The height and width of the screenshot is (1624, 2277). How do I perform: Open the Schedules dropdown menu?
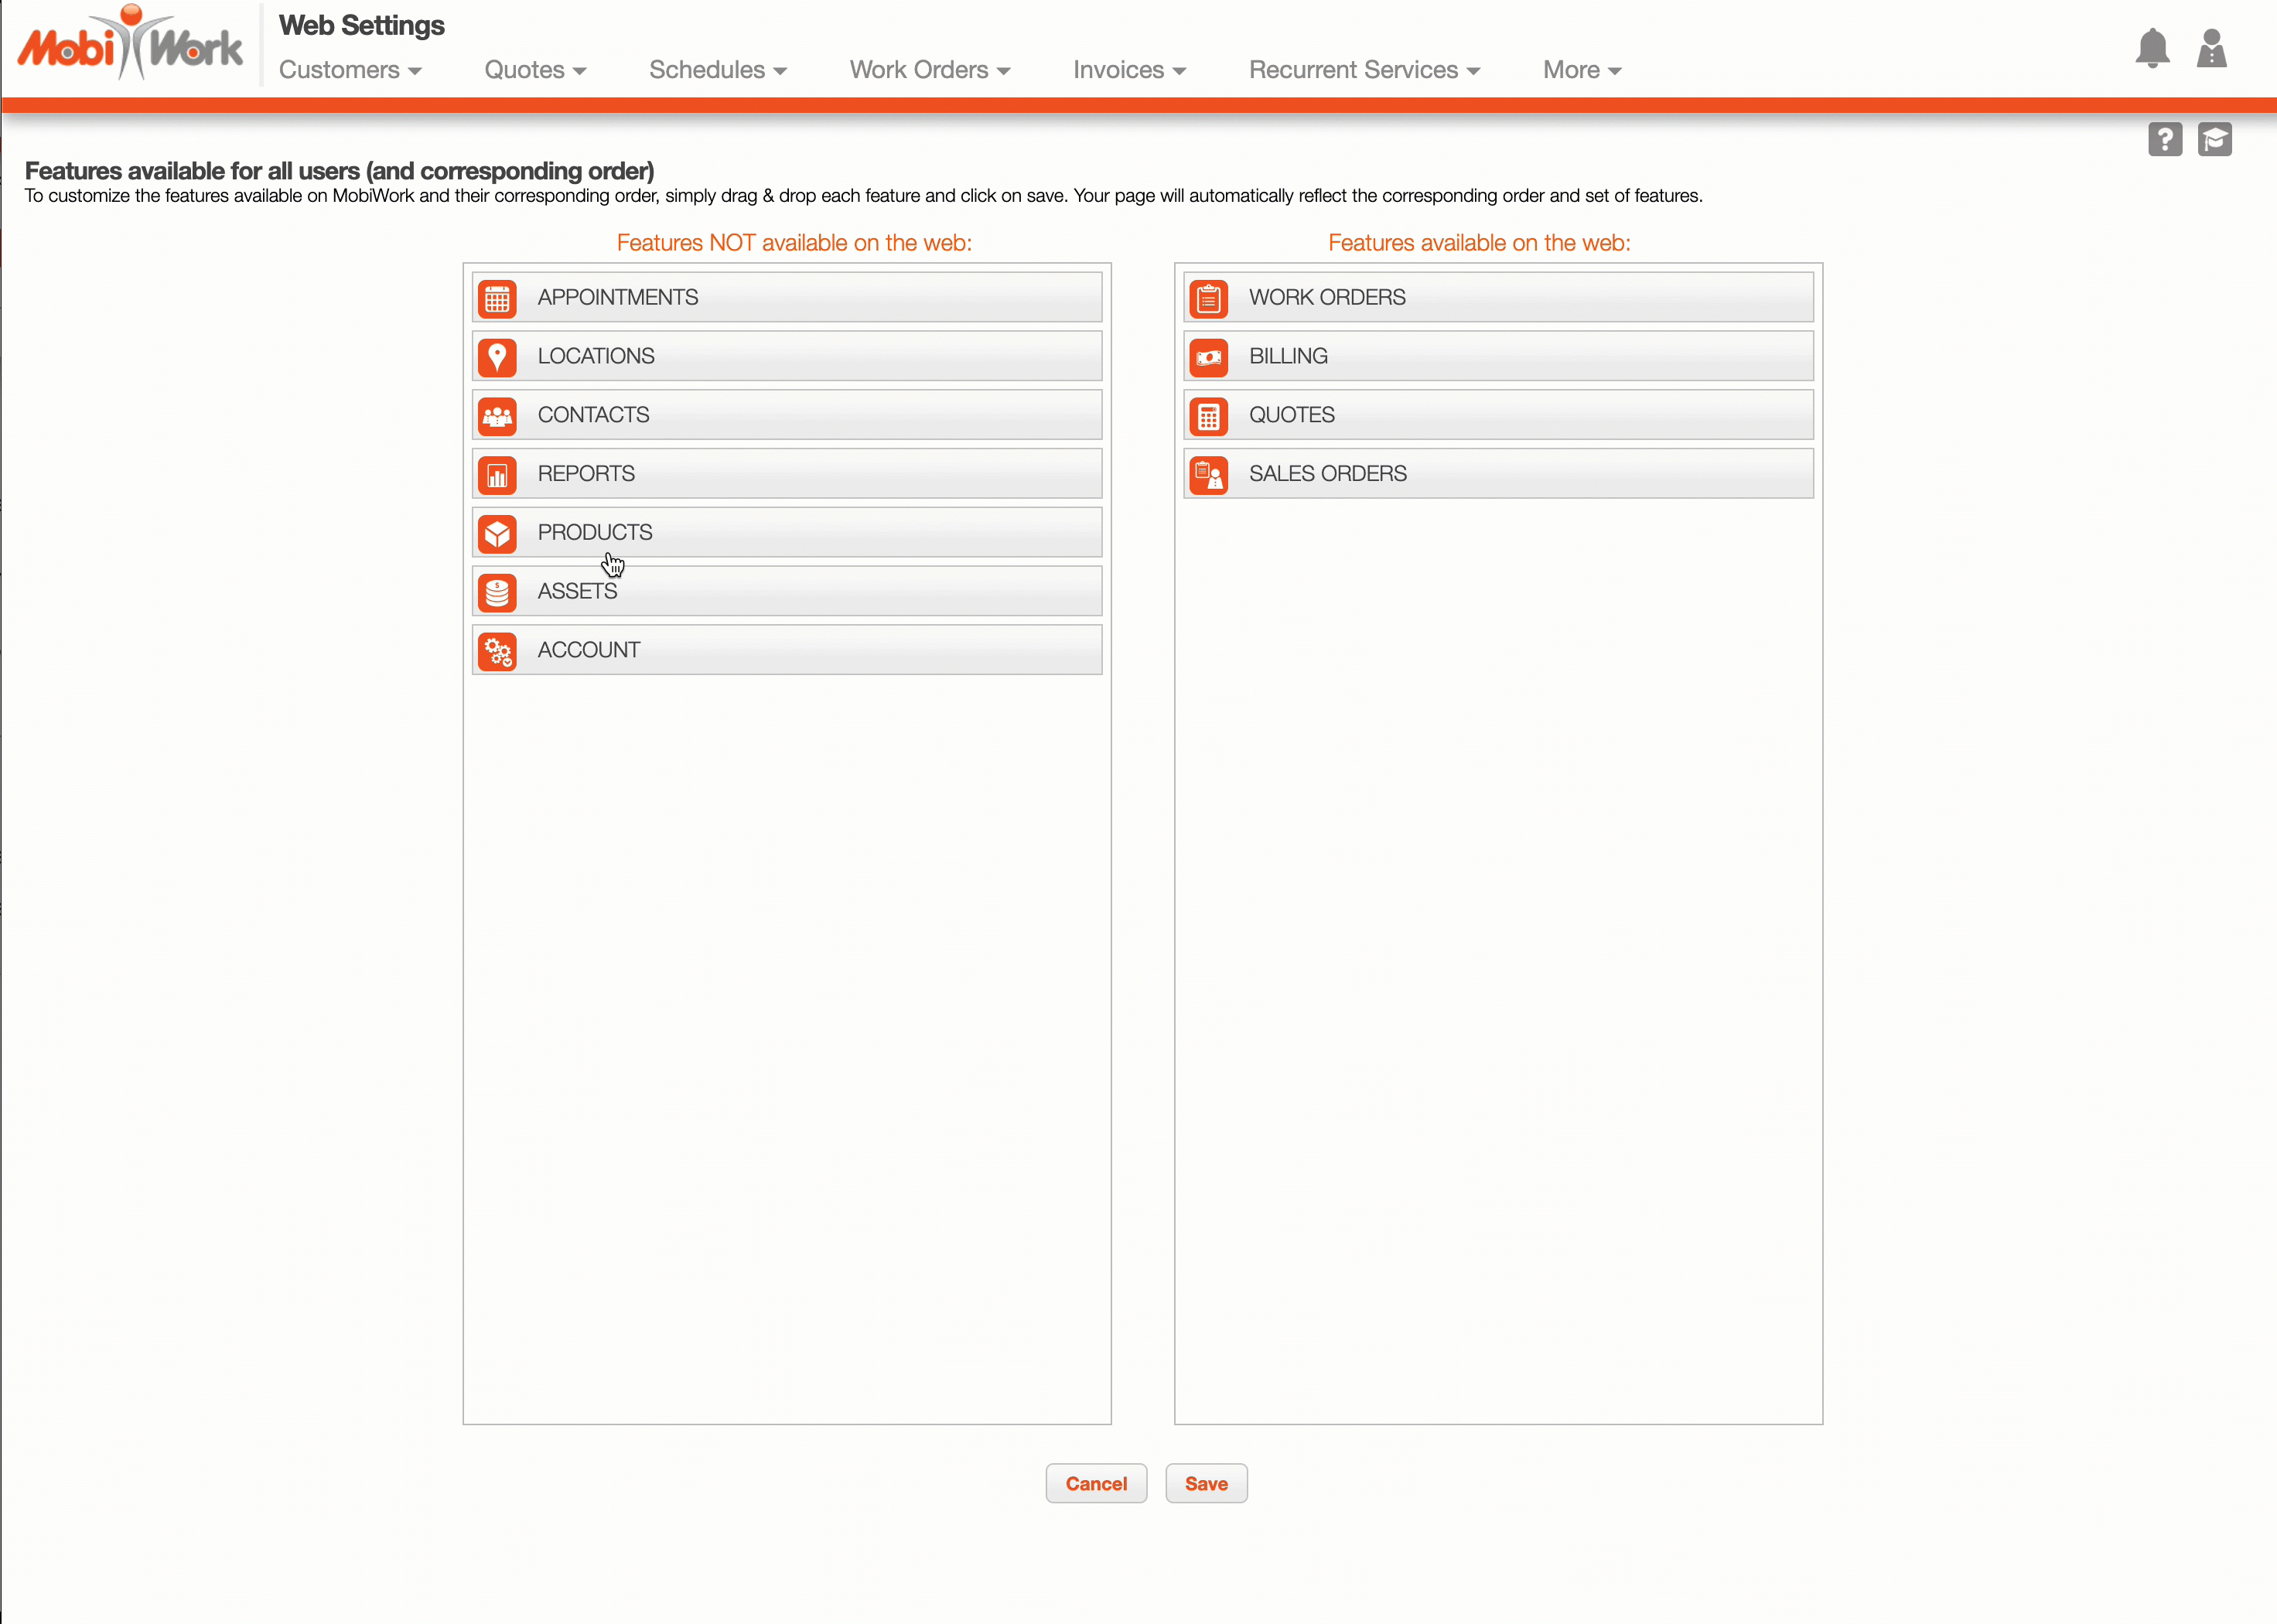click(717, 70)
